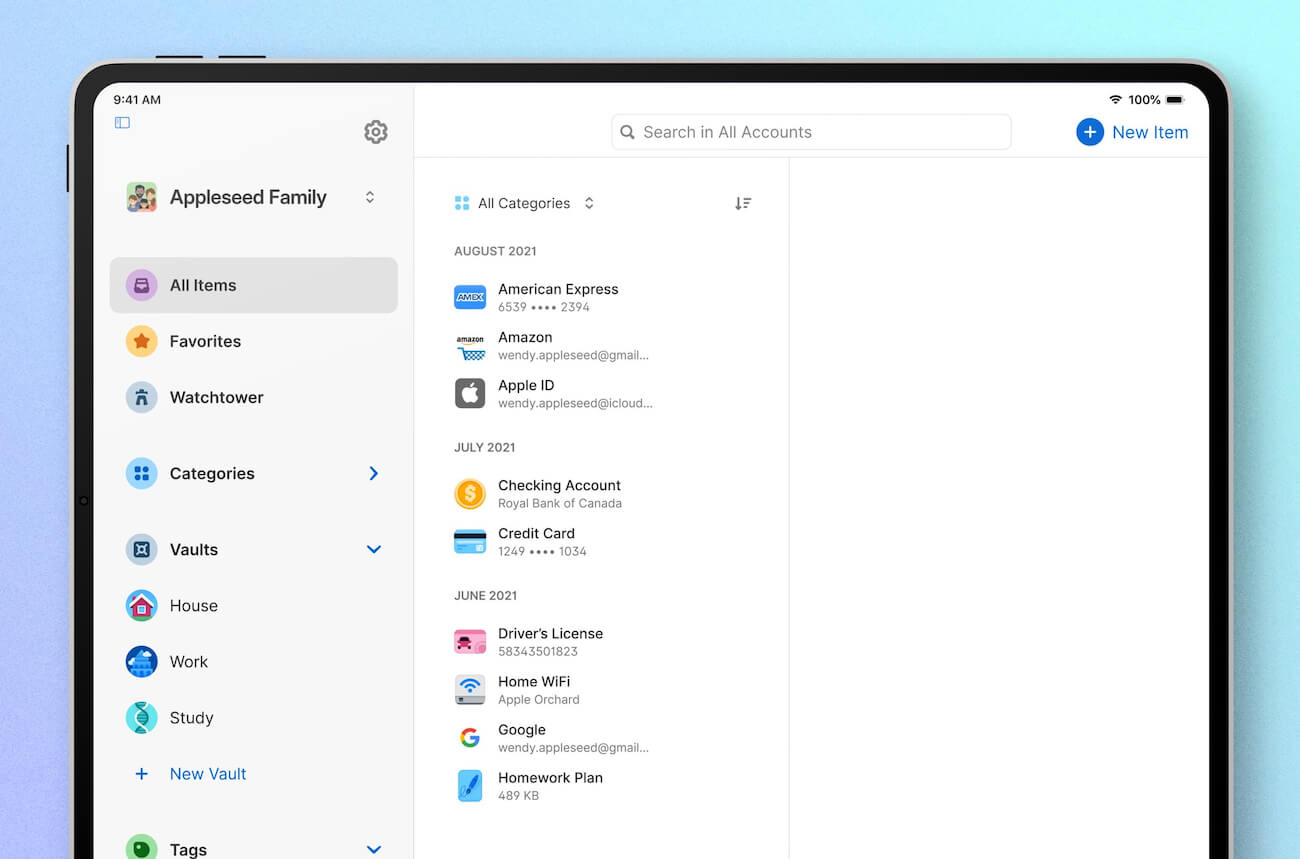
Task: Open the settings gear
Action: (x=375, y=131)
